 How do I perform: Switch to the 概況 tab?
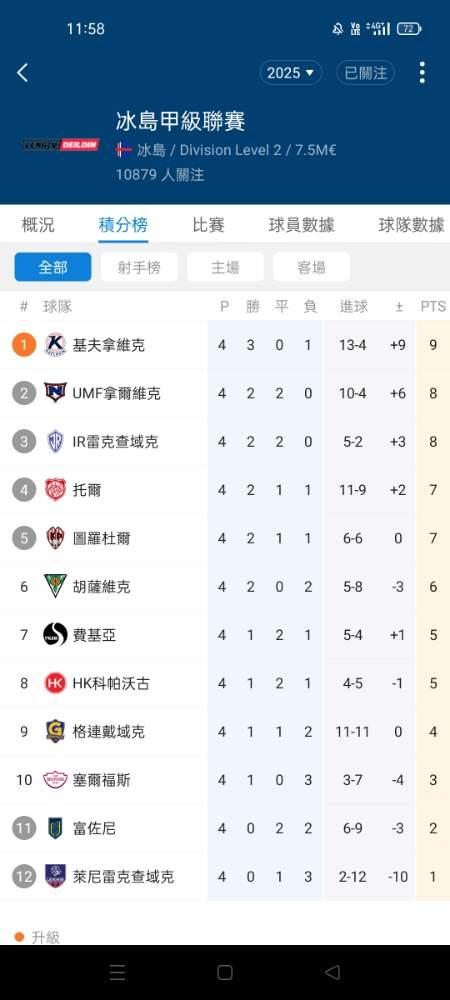tap(38, 224)
